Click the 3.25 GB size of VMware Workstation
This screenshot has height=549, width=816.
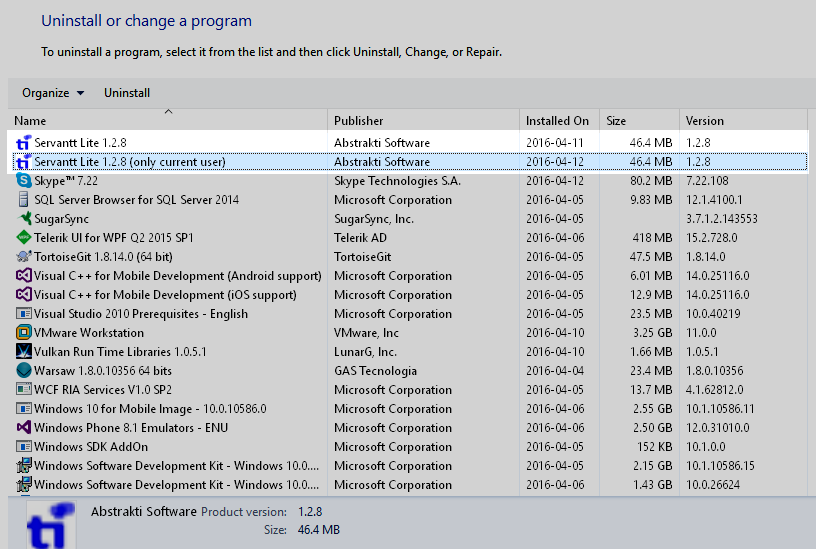click(653, 333)
